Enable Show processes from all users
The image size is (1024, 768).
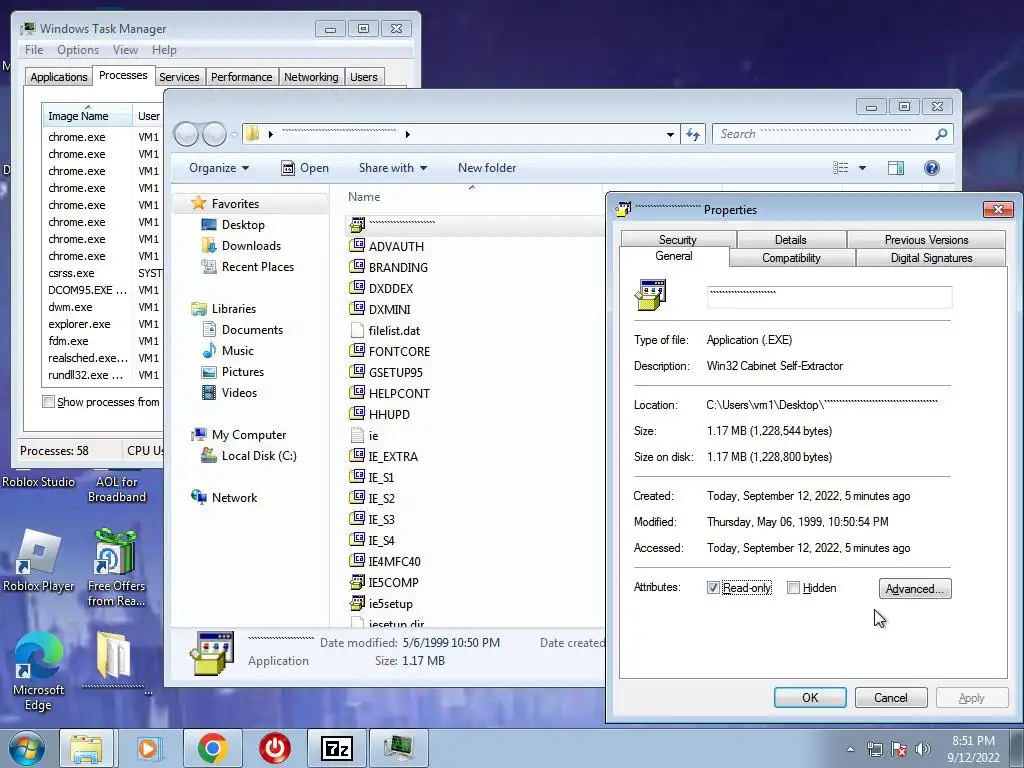tap(48, 402)
